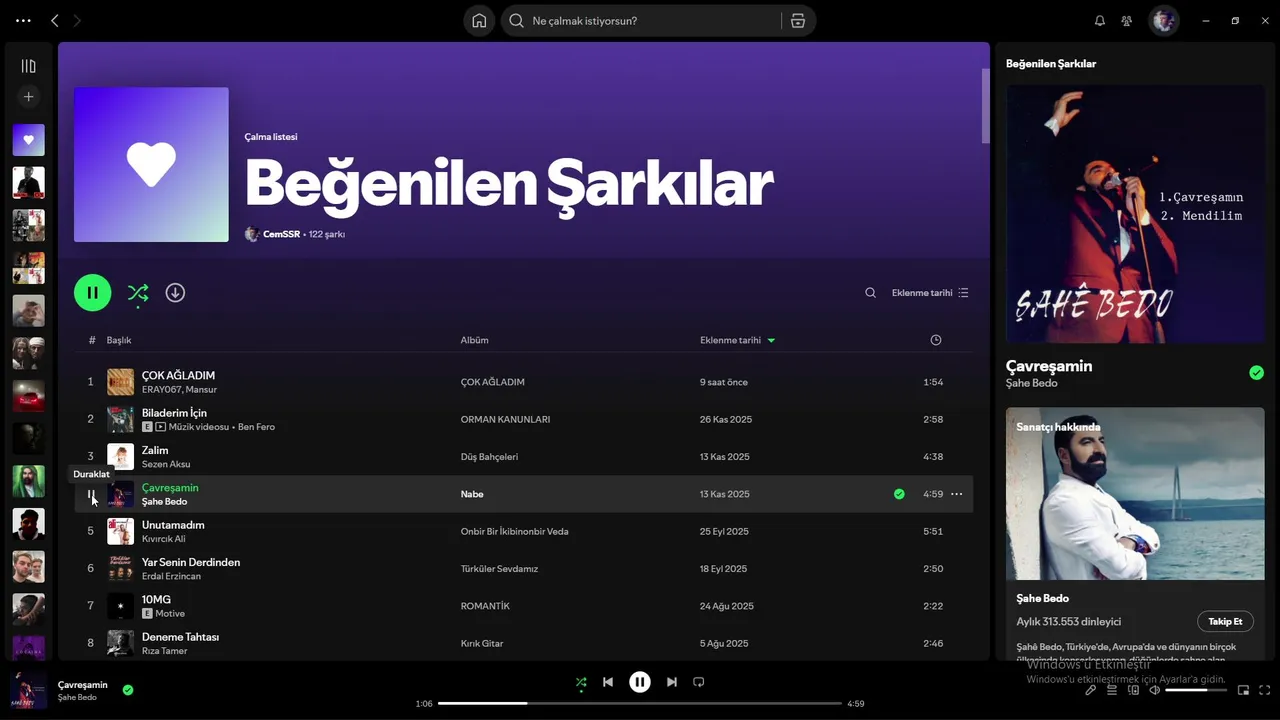This screenshot has width=1280, height=720.
Task: Sort by the Albüm column header
Action: (474, 340)
